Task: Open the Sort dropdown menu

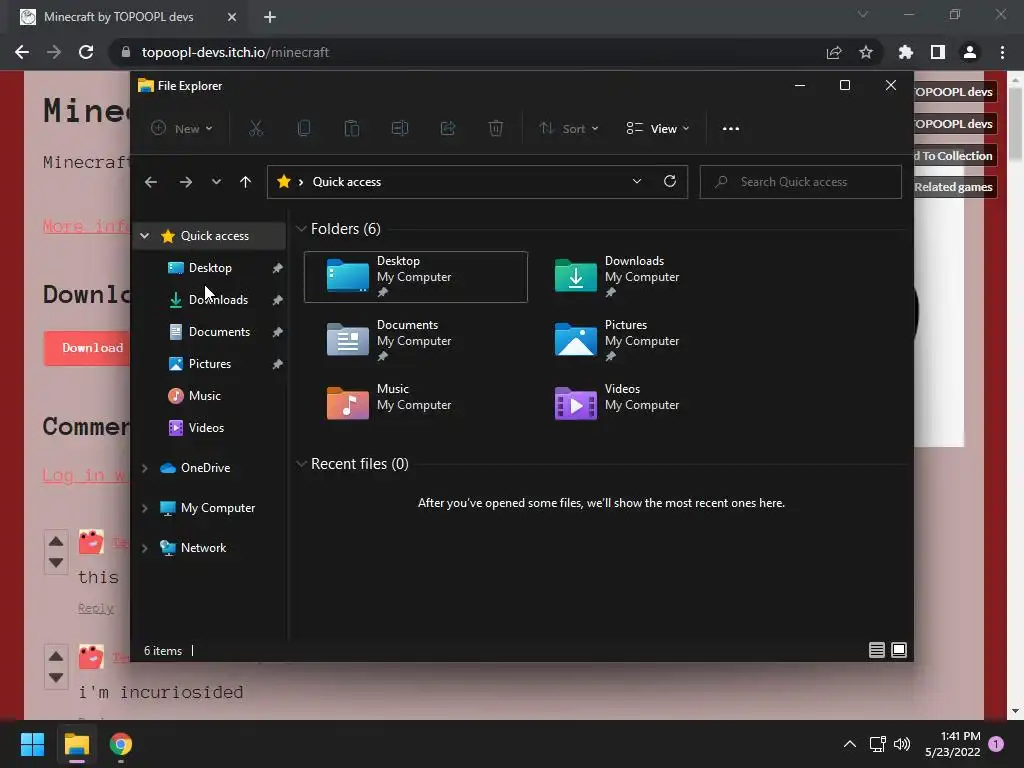Action: [x=569, y=129]
